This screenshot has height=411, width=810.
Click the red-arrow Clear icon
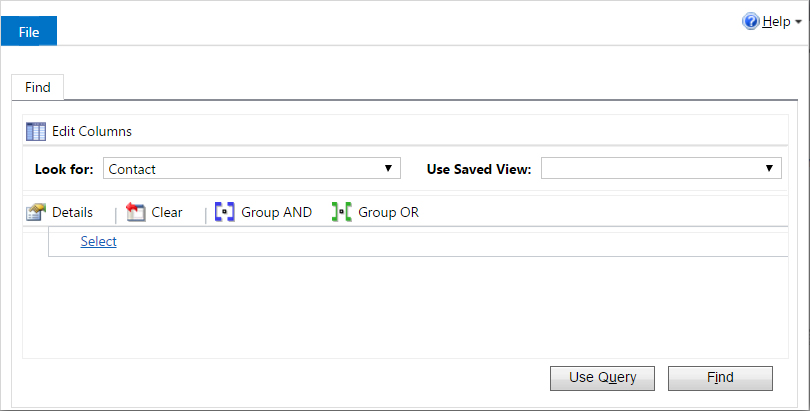point(136,212)
